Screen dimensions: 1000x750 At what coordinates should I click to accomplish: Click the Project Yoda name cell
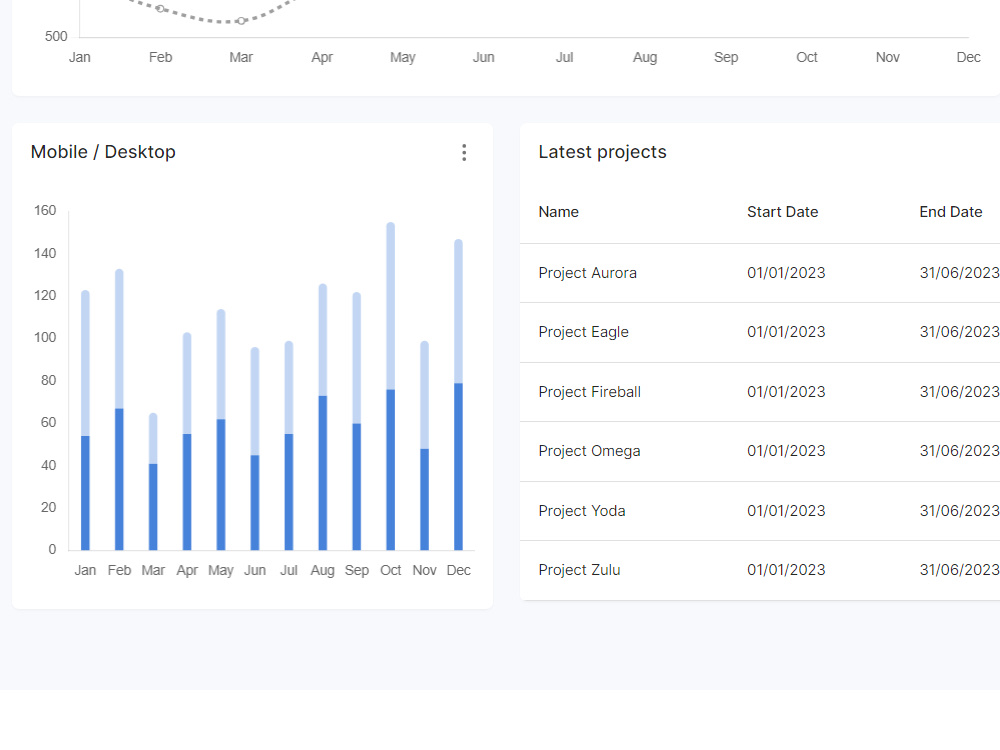click(x=582, y=511)
